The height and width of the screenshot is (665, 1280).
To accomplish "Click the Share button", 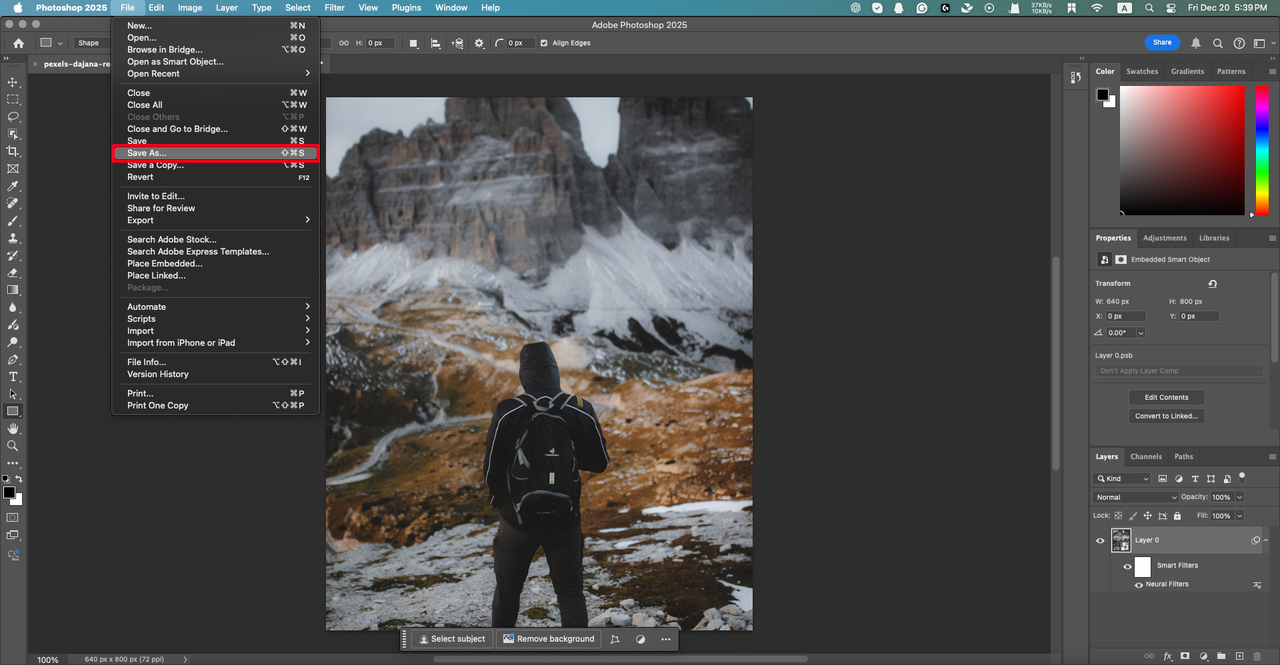I will pyautogui.click(x=1162, y=43).
